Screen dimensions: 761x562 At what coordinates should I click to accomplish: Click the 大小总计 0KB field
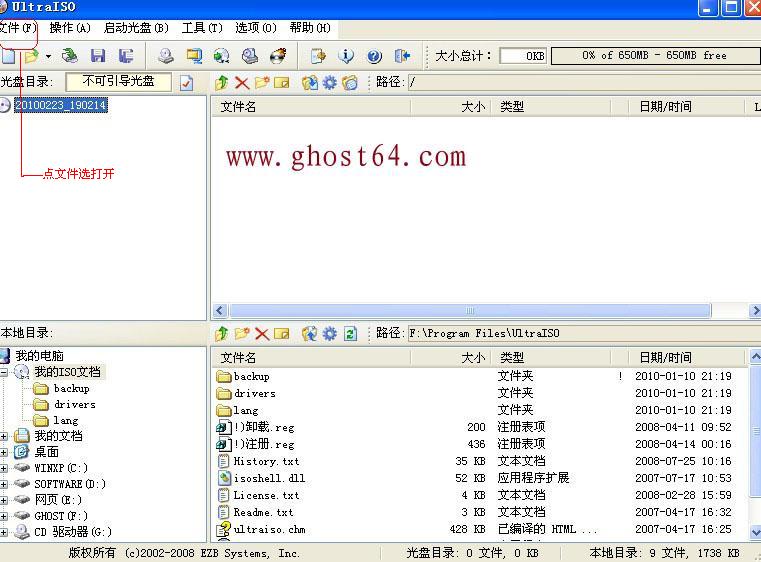tap(523, 56)
